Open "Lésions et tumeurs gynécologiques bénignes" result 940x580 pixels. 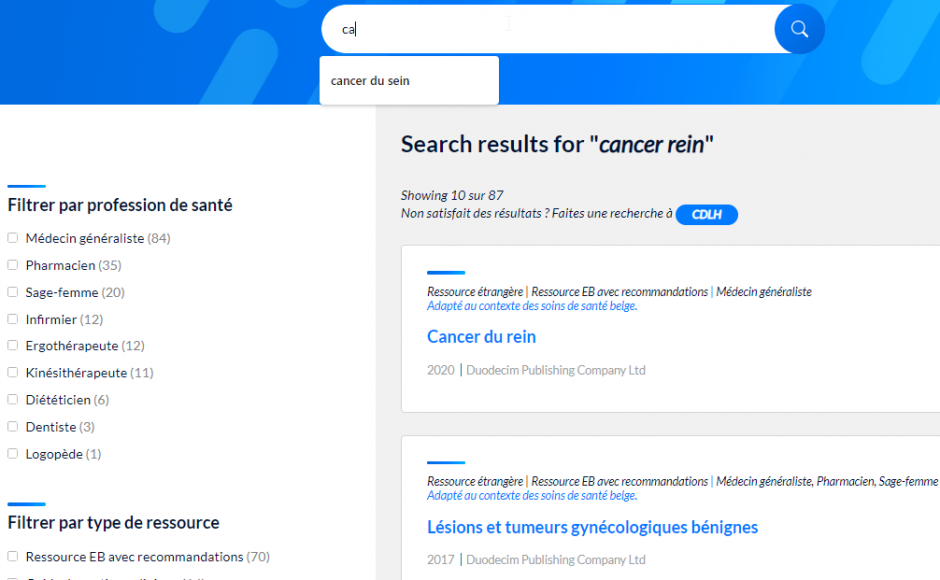pos(592,527)
